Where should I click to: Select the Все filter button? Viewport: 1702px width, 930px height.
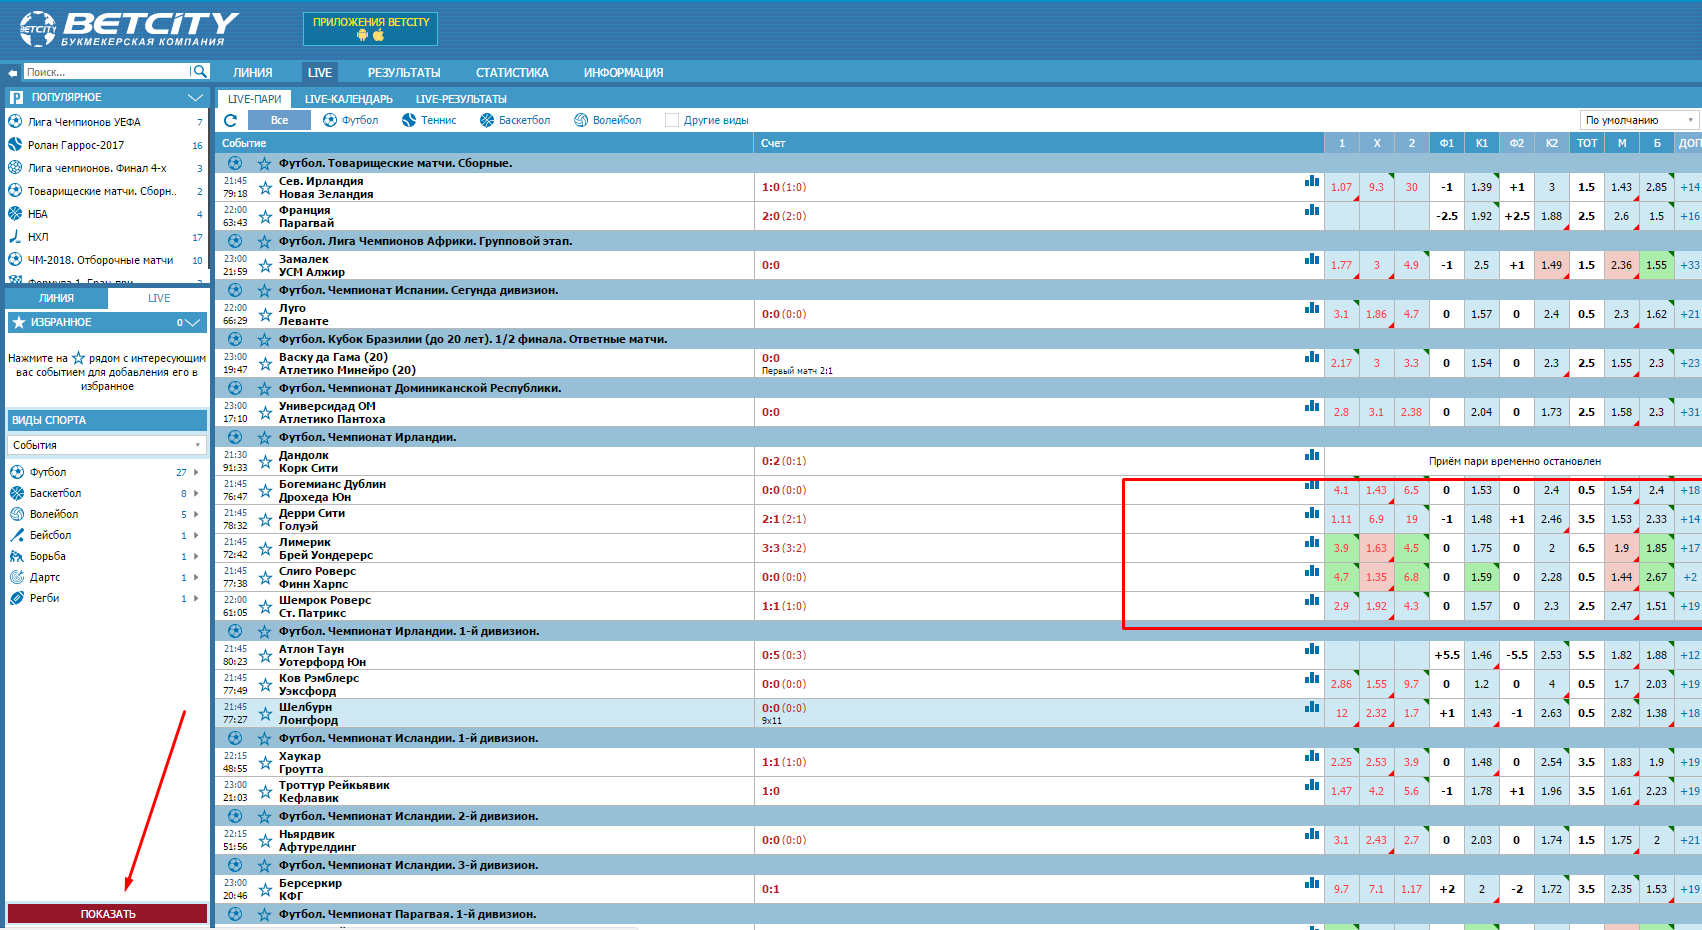(279, 120)
